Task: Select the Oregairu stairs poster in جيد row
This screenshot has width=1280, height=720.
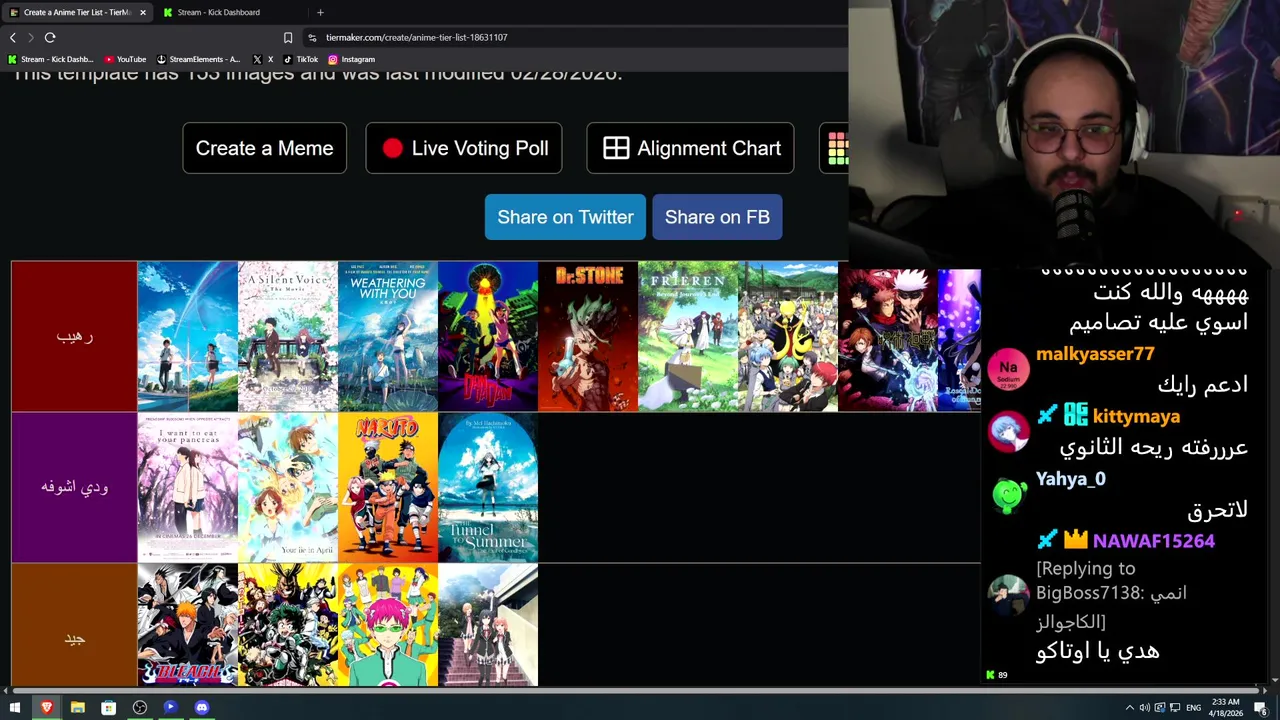Action: [x=488, y=626]
